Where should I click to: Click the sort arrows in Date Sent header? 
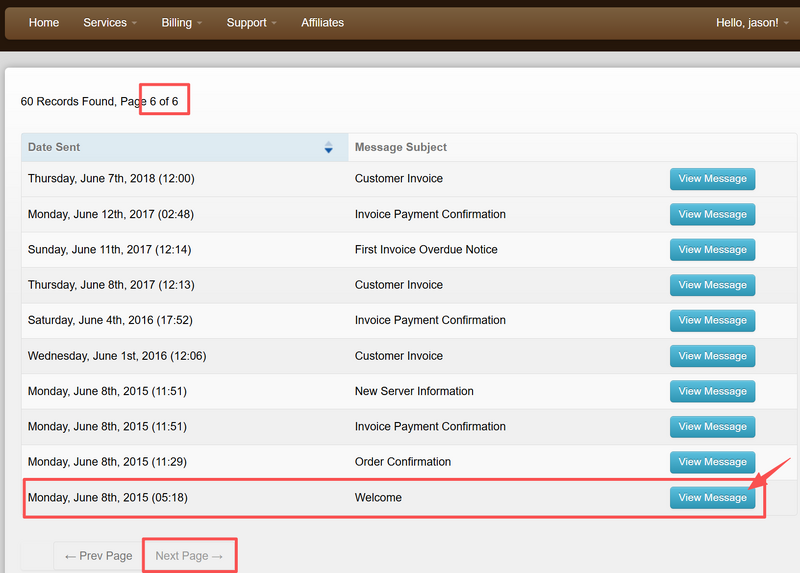tap(328, 148)
